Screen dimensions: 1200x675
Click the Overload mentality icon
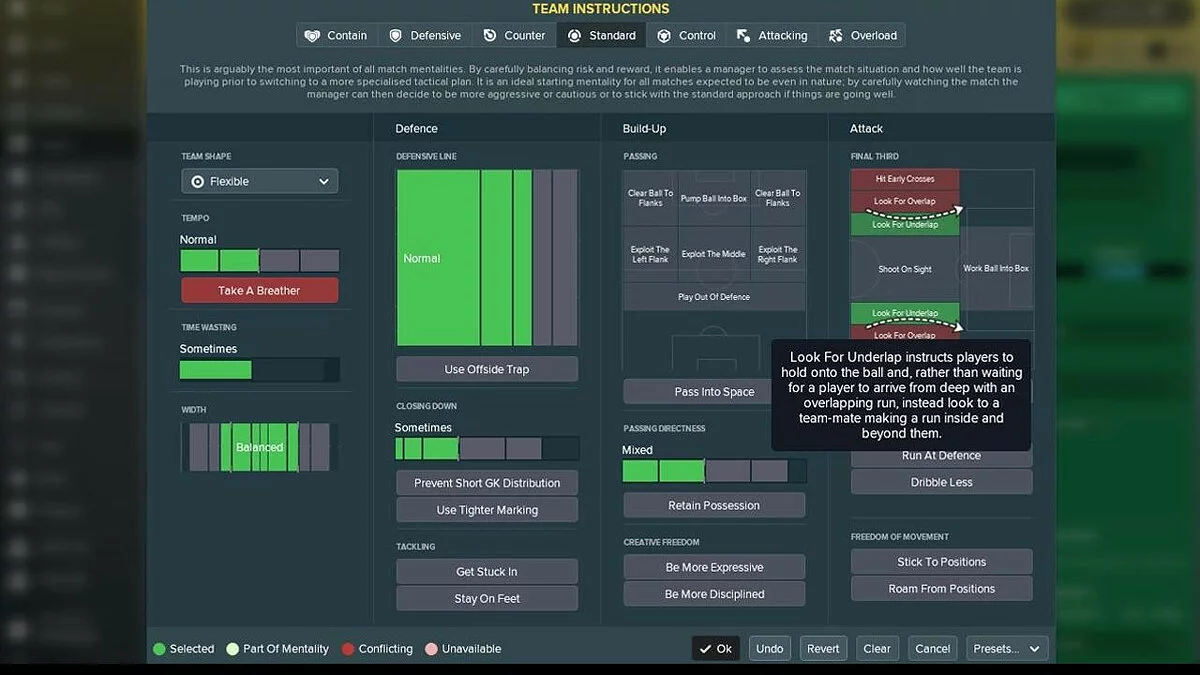coord(834,35)
